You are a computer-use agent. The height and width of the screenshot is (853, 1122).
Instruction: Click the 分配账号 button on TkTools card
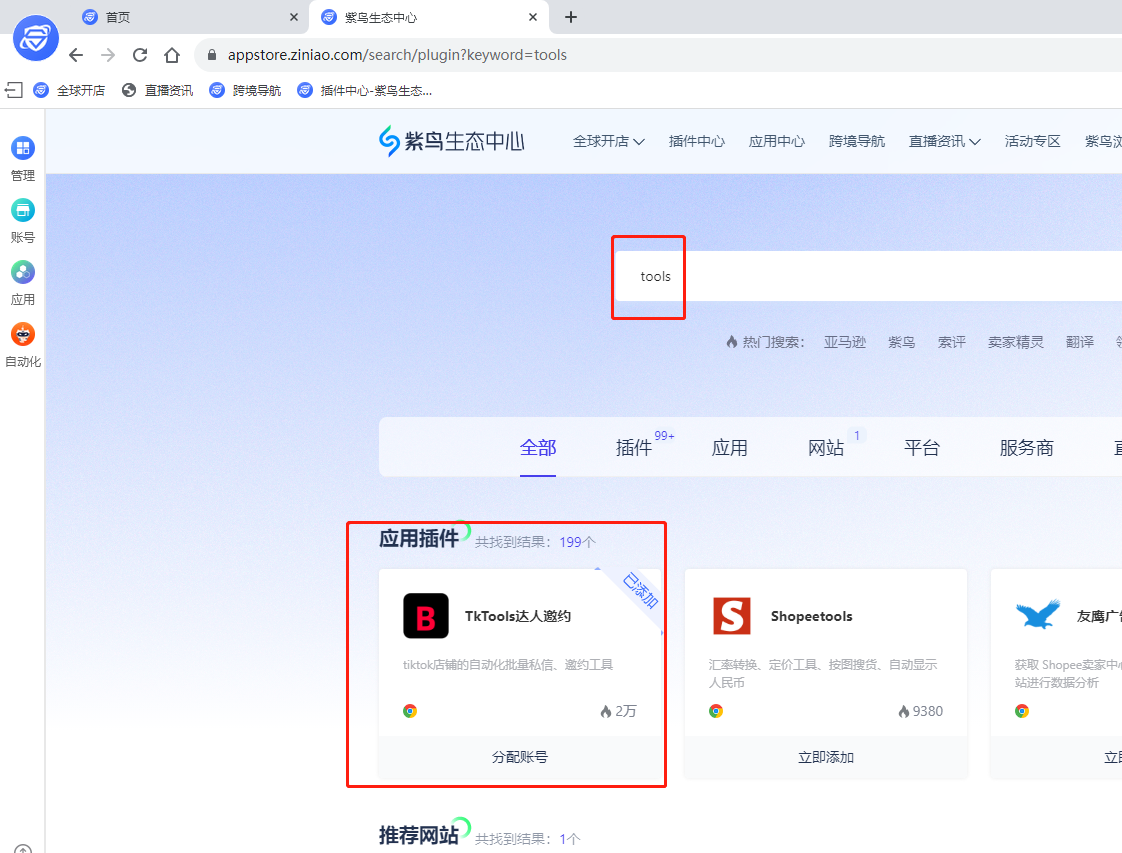click(519, 757)
